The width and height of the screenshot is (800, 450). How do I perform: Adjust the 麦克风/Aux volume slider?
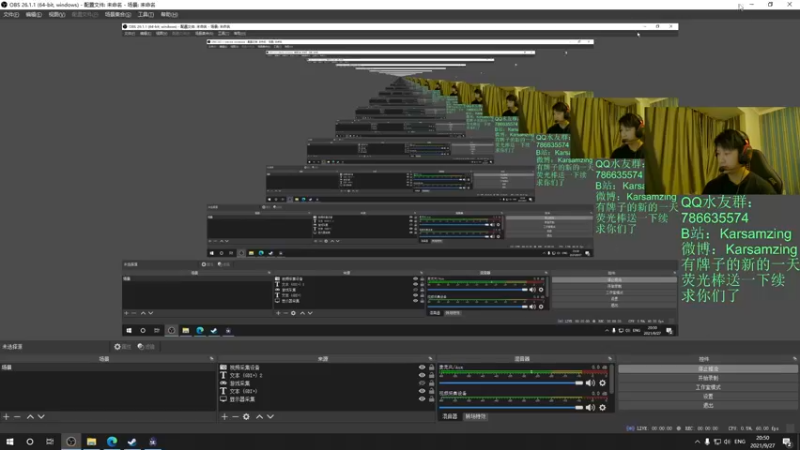coord(511,383)
